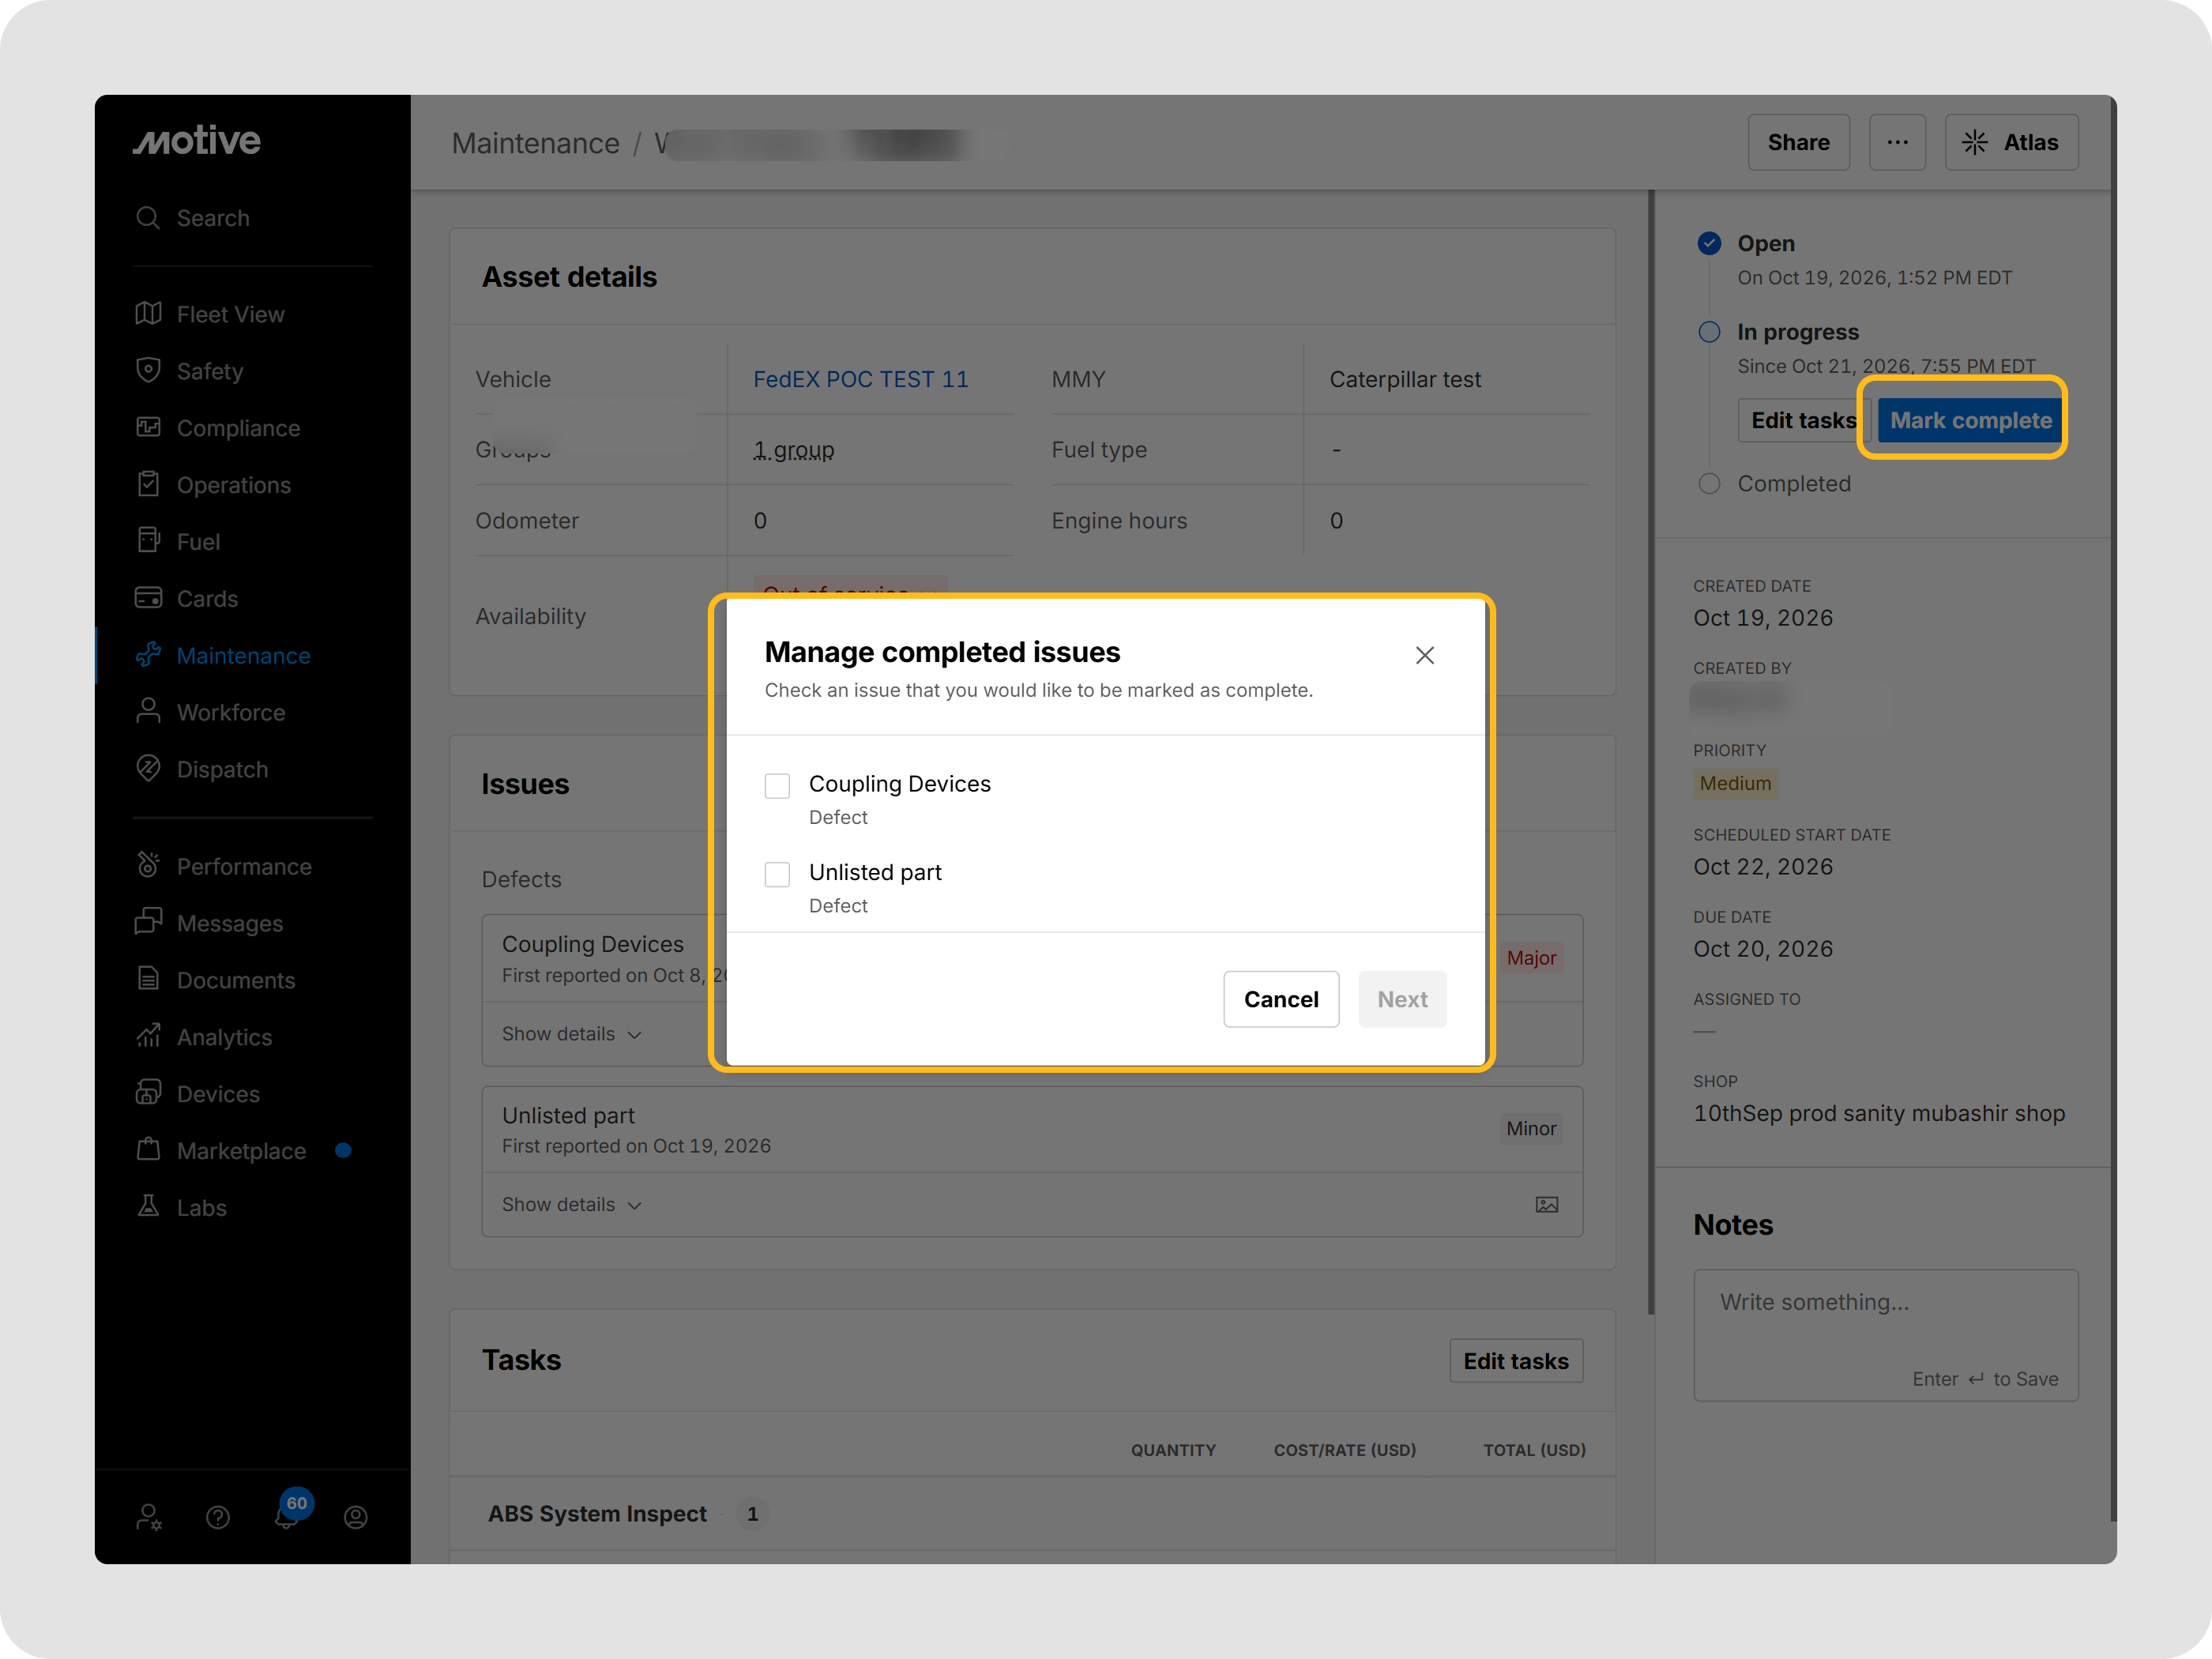The height and width of the screenshot is (1659, 2212).
Task: Open the three-dots more options menu
Action: point(1897,142)
